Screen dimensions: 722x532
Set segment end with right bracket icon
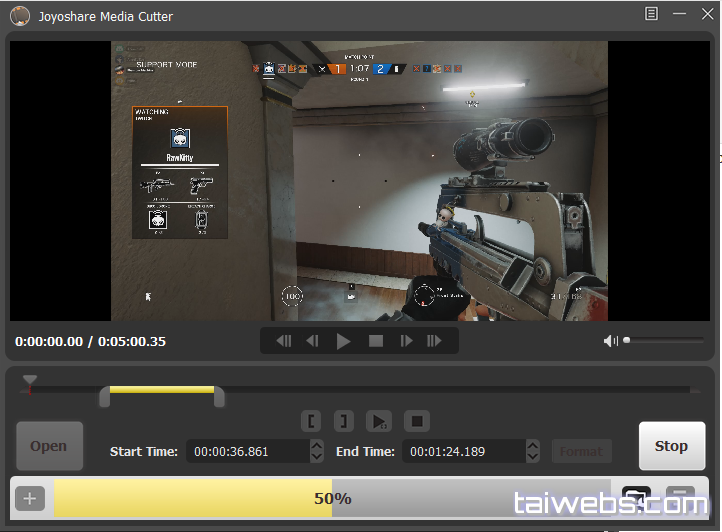pos(342,421)
